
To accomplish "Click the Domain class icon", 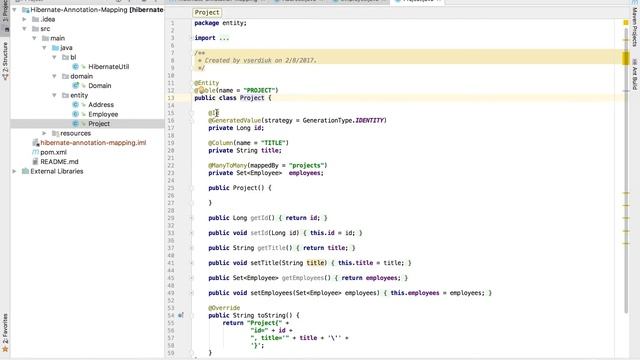I will (76, 85).
